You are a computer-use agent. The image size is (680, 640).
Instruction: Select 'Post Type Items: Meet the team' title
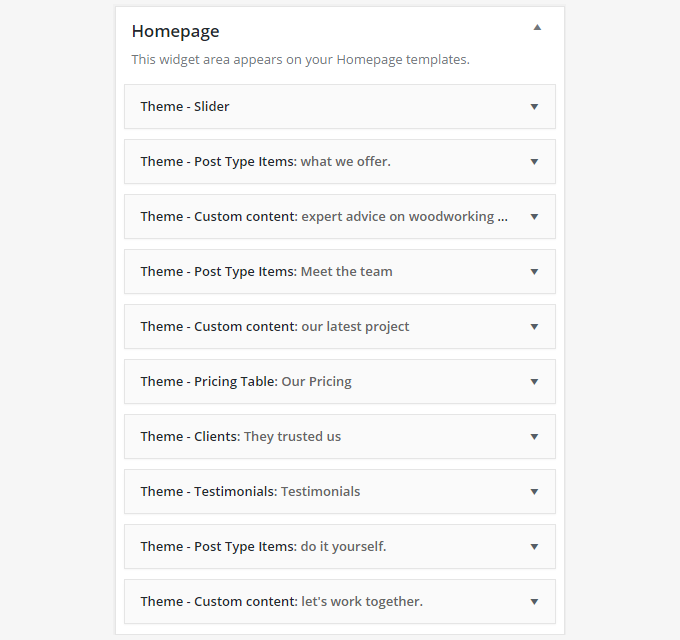tap(266, 272)
